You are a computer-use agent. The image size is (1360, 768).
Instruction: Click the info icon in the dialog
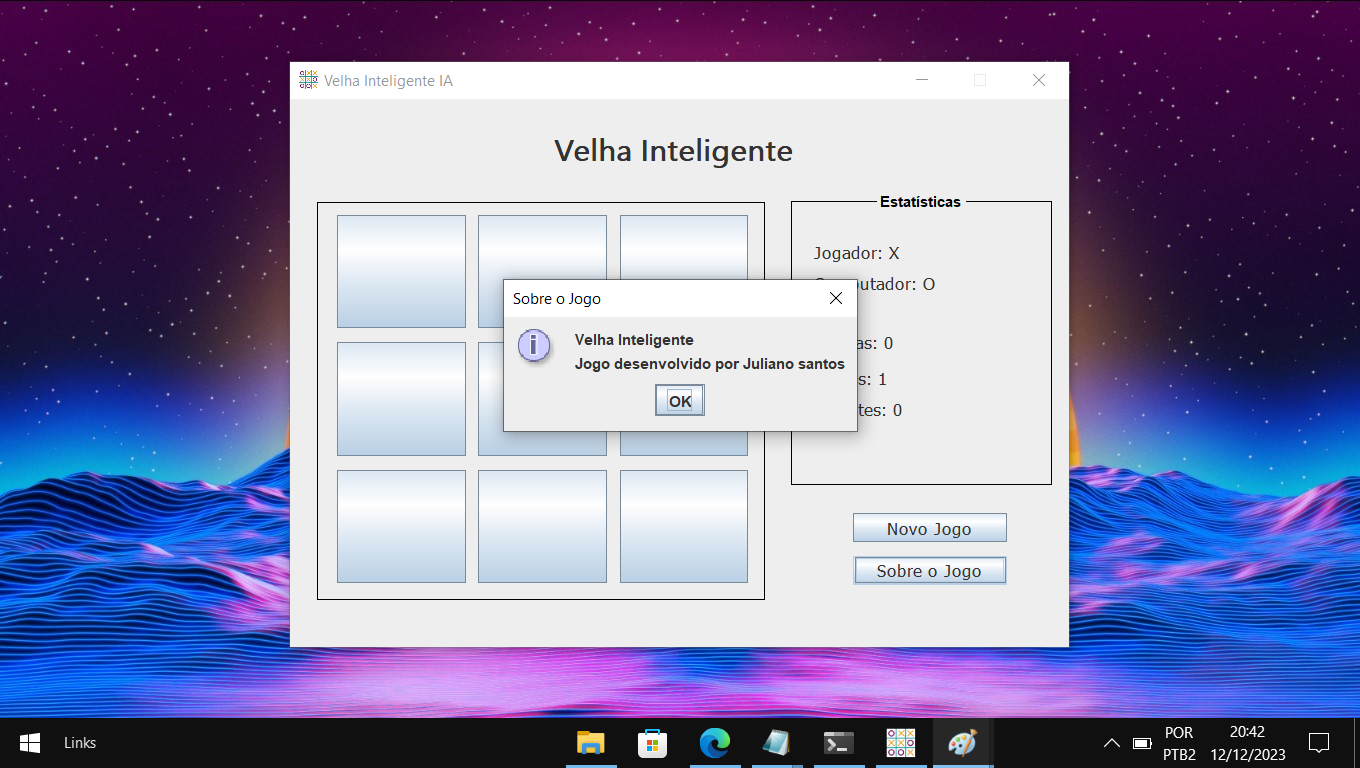click(534, 346)
